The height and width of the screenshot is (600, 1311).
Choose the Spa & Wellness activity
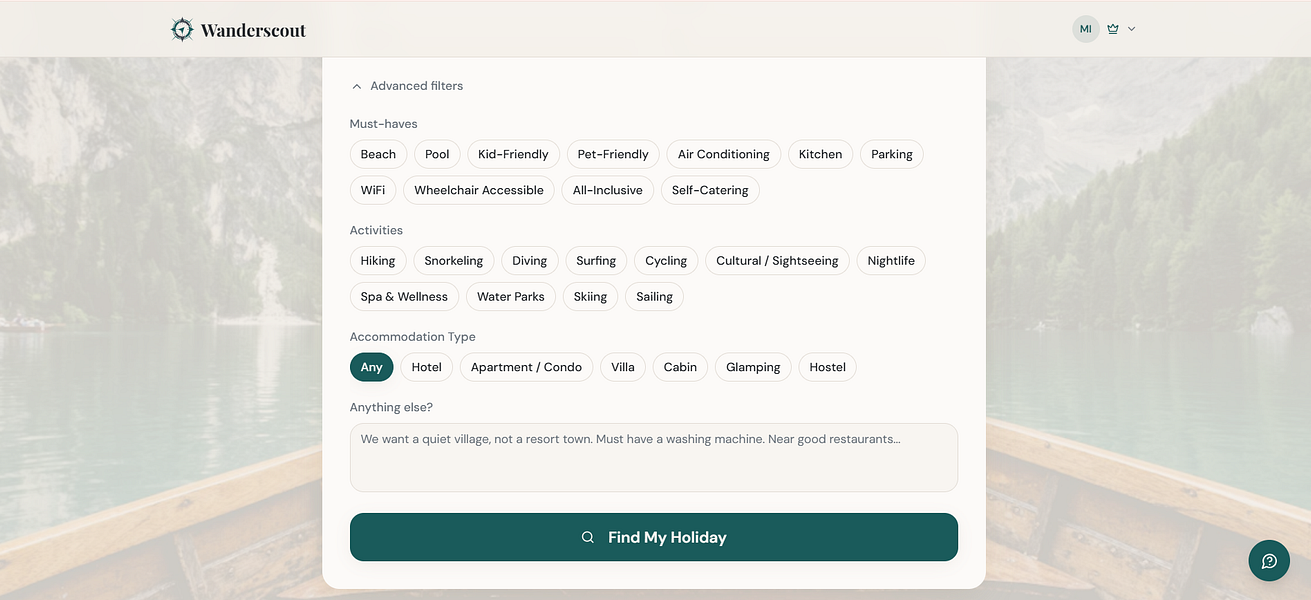404,297
